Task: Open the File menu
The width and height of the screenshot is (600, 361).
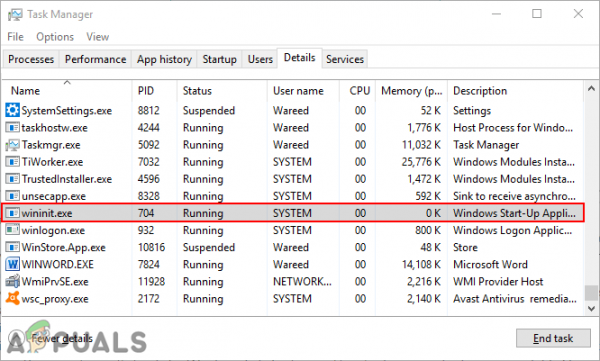Action: point(15,37)
